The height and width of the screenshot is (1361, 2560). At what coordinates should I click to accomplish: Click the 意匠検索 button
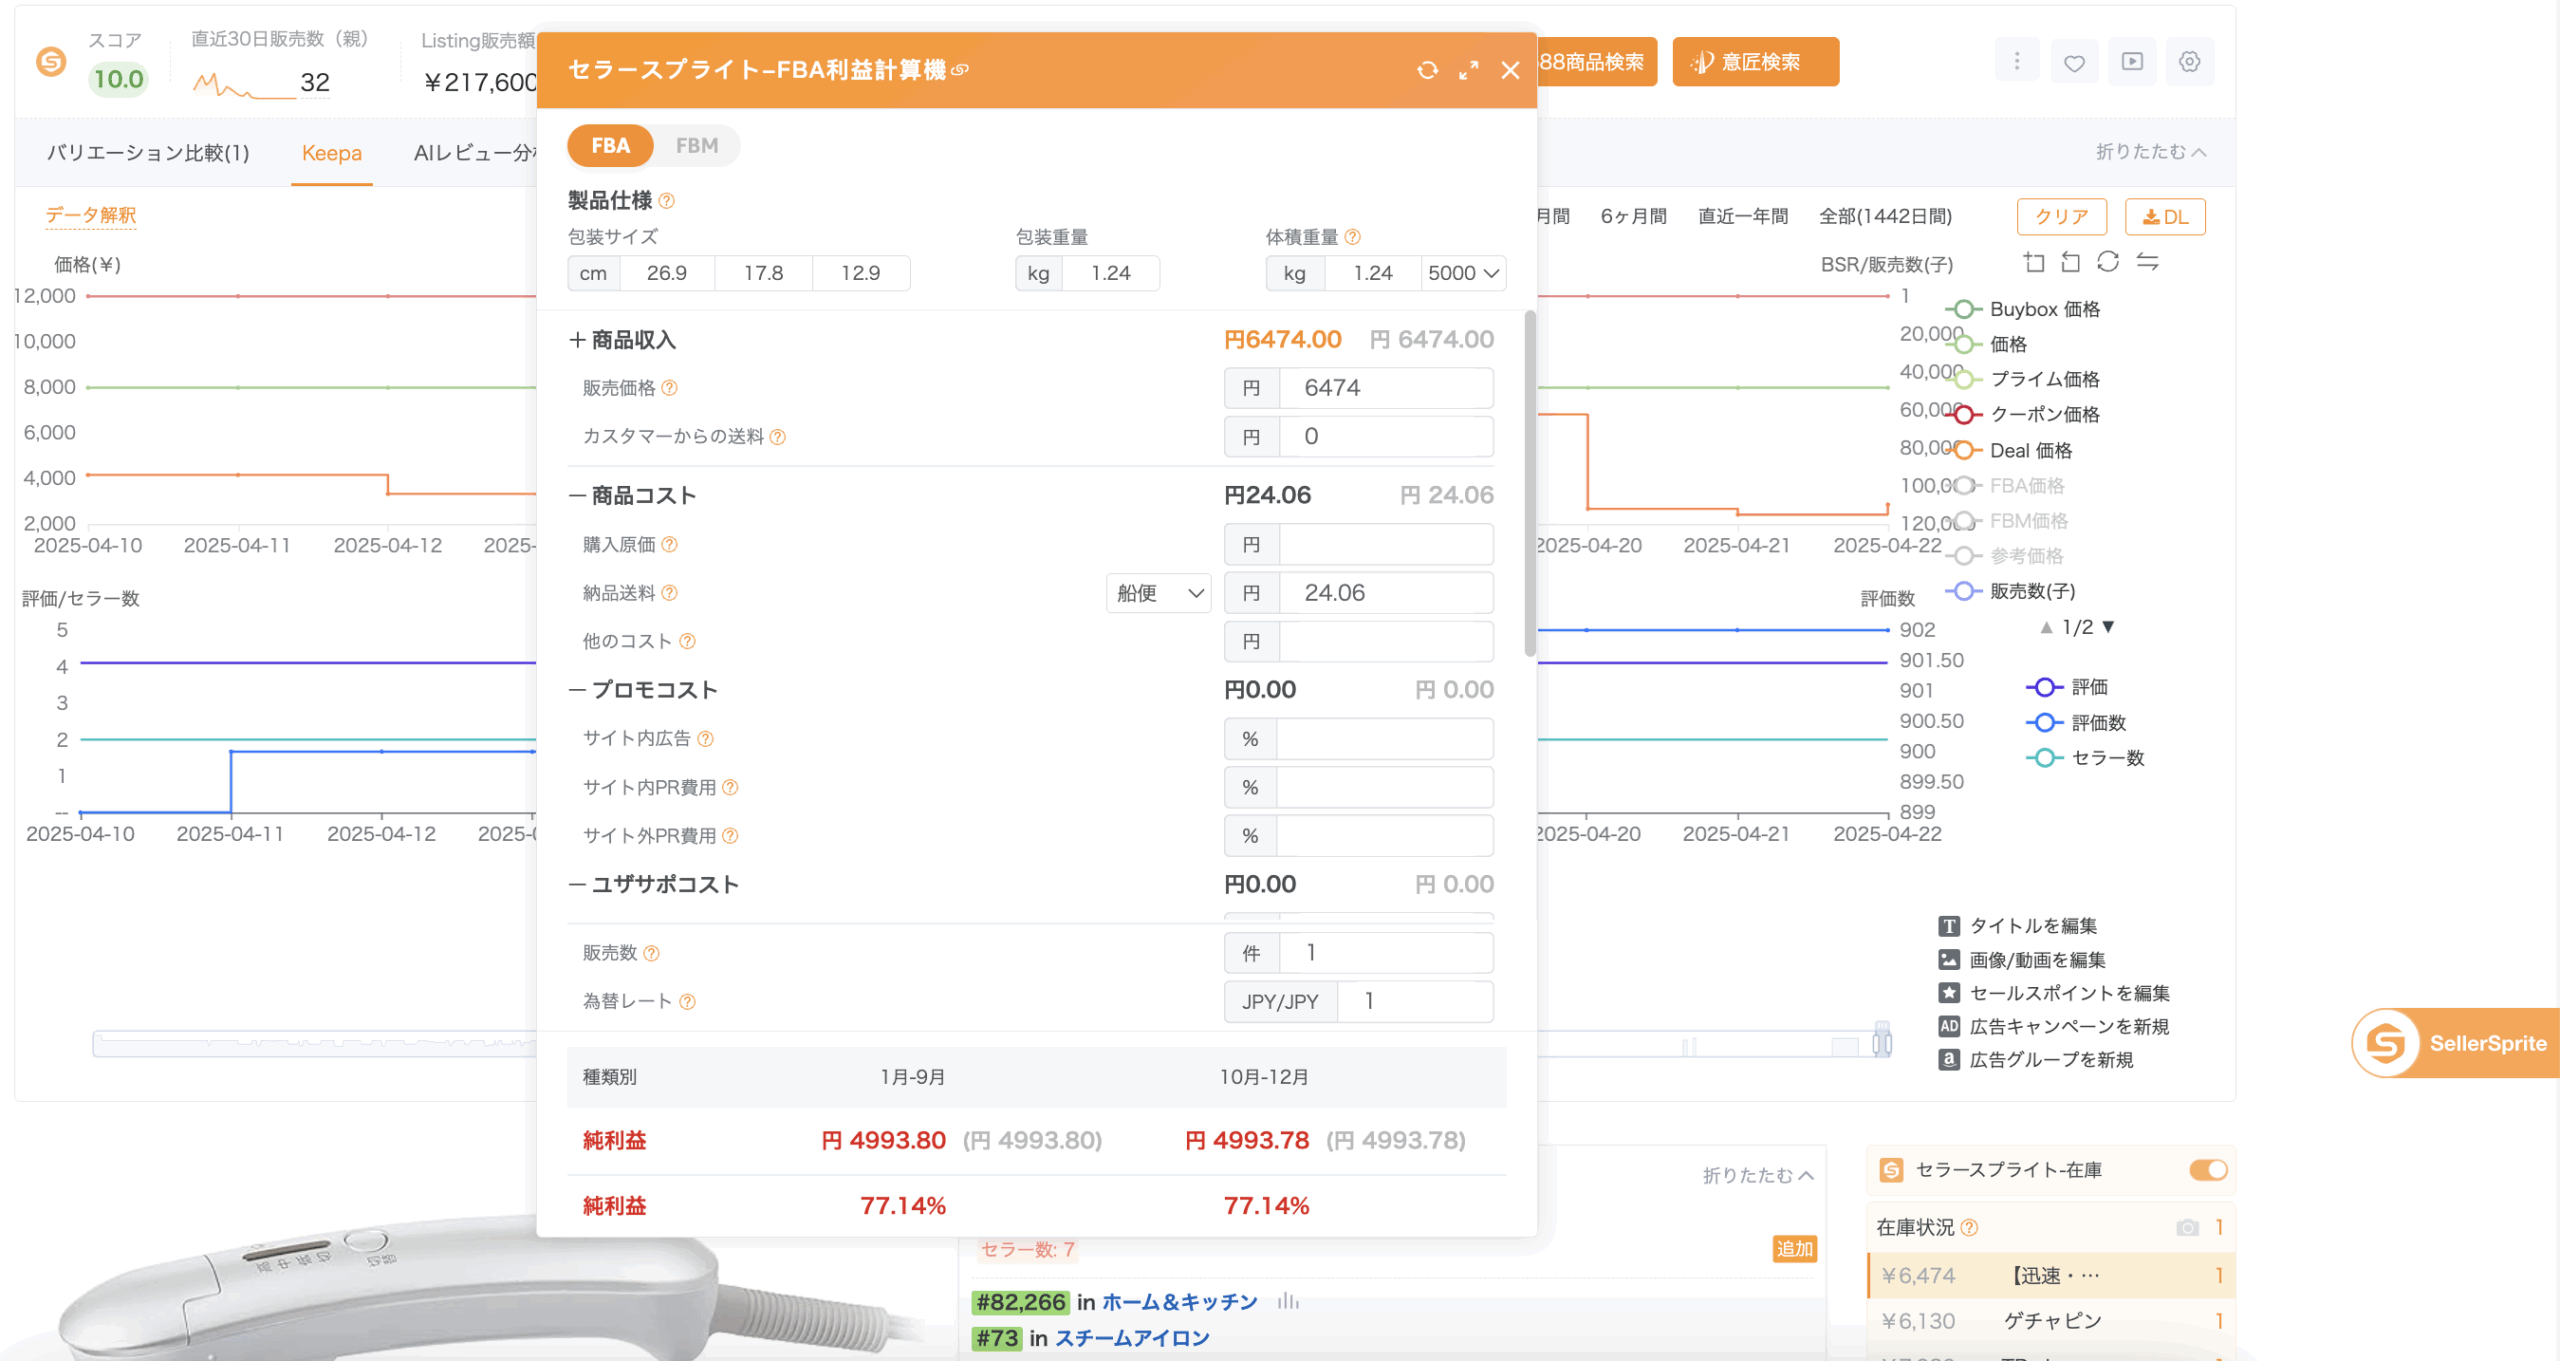pos(1755,62)
